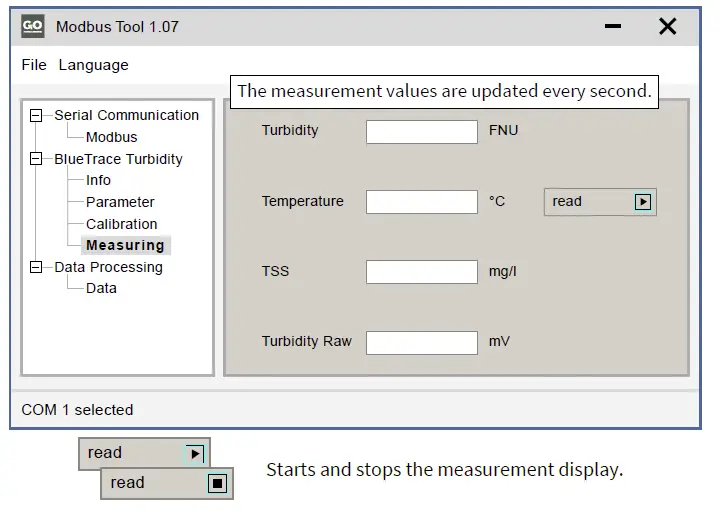The width and height of the screenshot is (722, 511).
Task: Click the Temperature label
Action: click(303, 201)
